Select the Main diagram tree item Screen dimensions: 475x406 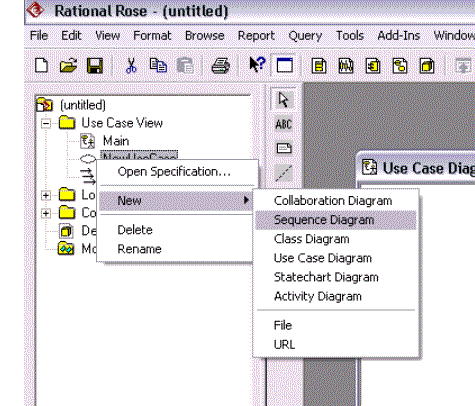[x=116, y=141]
